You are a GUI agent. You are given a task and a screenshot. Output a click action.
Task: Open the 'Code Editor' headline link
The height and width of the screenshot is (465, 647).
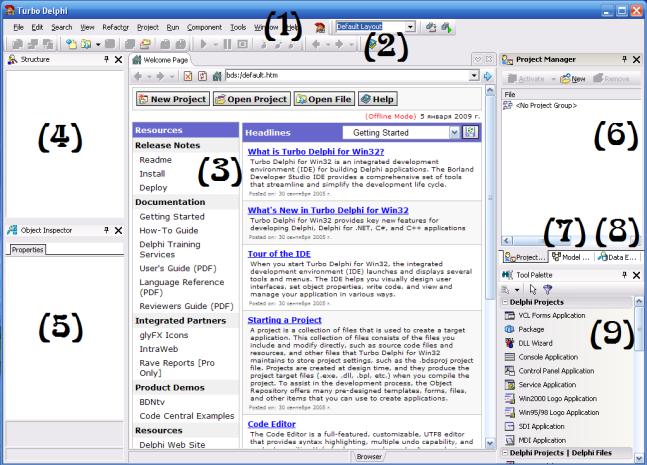(272, 424)
